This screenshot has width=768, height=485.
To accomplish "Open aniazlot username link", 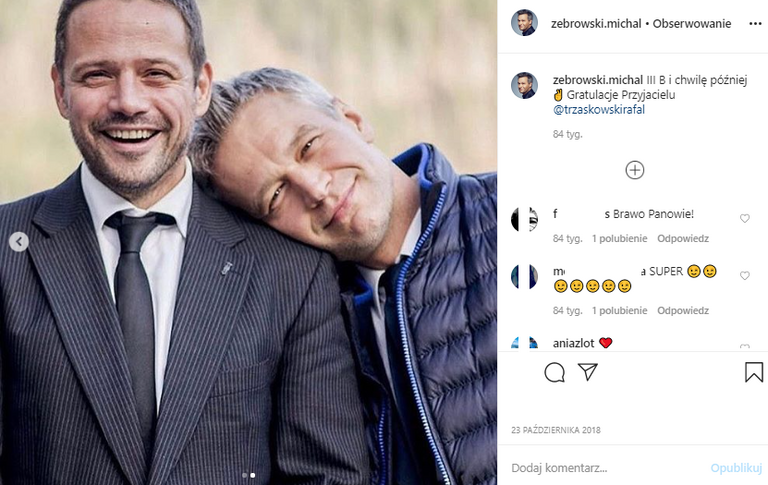I will 573,343.
